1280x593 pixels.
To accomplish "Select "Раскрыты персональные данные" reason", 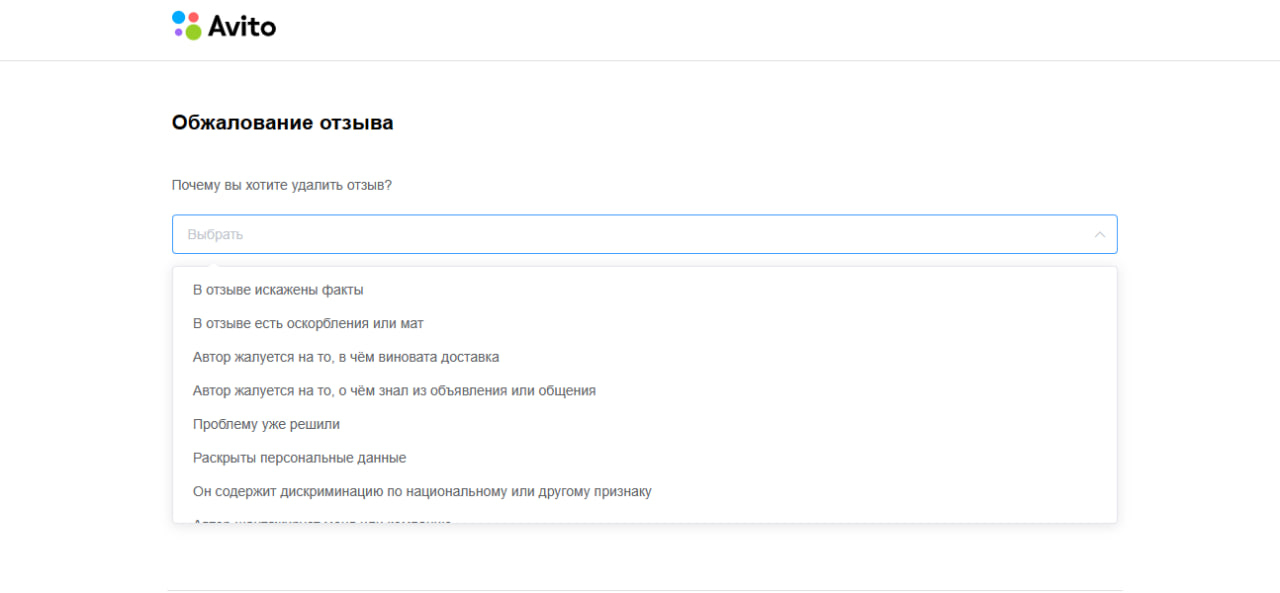I will [x=299, y=458].
